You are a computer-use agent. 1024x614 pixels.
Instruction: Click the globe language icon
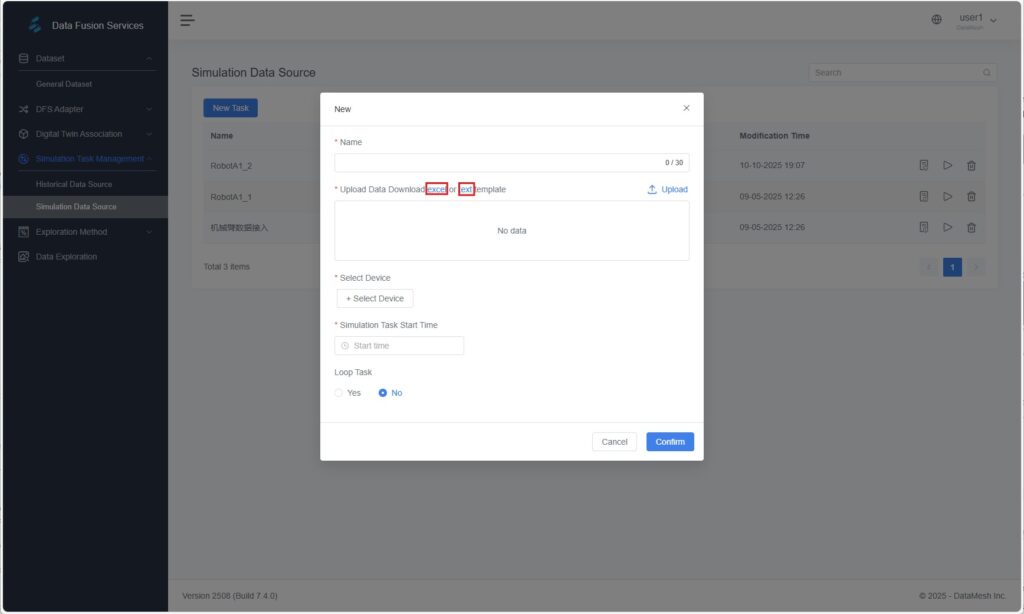936,20
